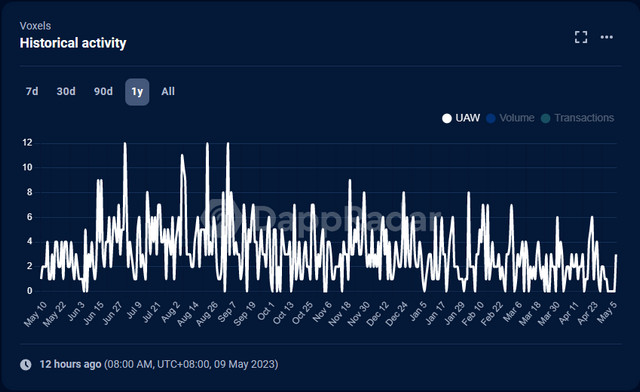Viewport: 640px width, 392px height.
Task: Click the Jul 9 x-axis label
Action: click(x=133, y=311)
